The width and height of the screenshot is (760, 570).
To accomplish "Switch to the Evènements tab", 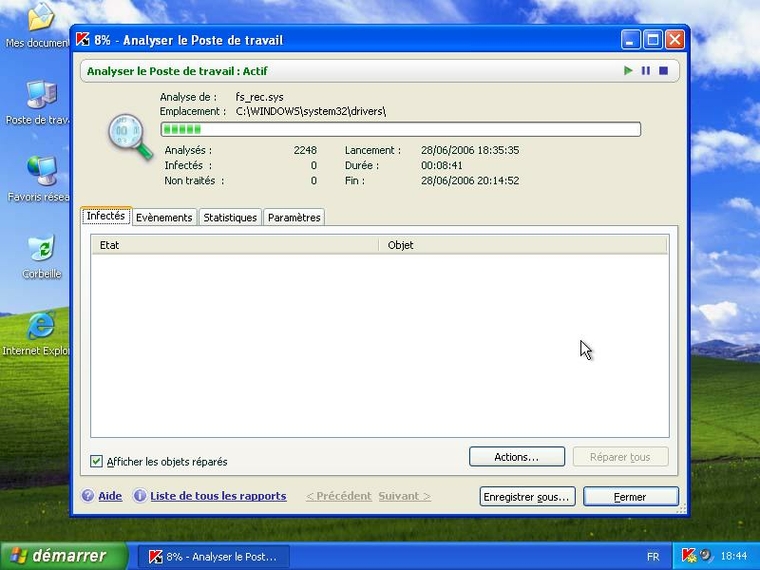I will pos(164,218).
